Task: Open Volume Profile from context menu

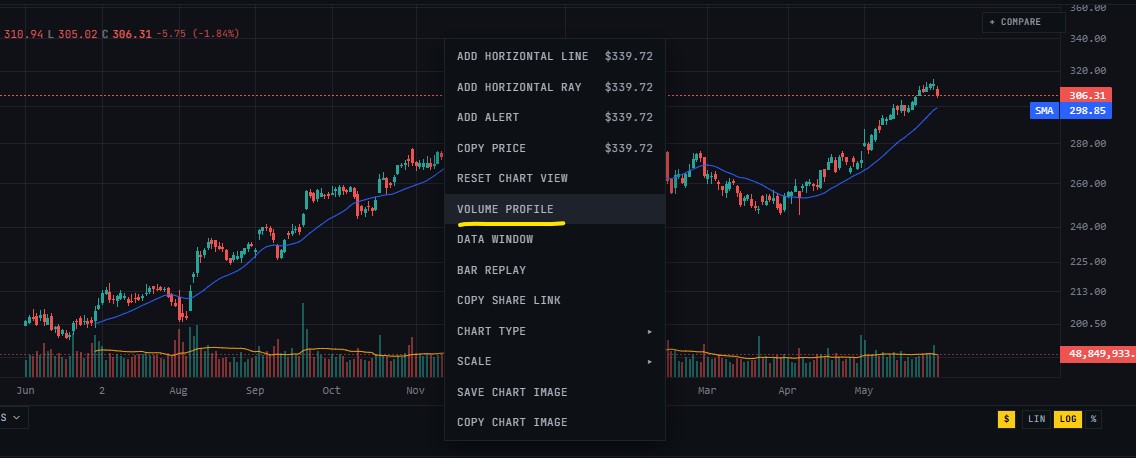Action: [x=554, y=209]
